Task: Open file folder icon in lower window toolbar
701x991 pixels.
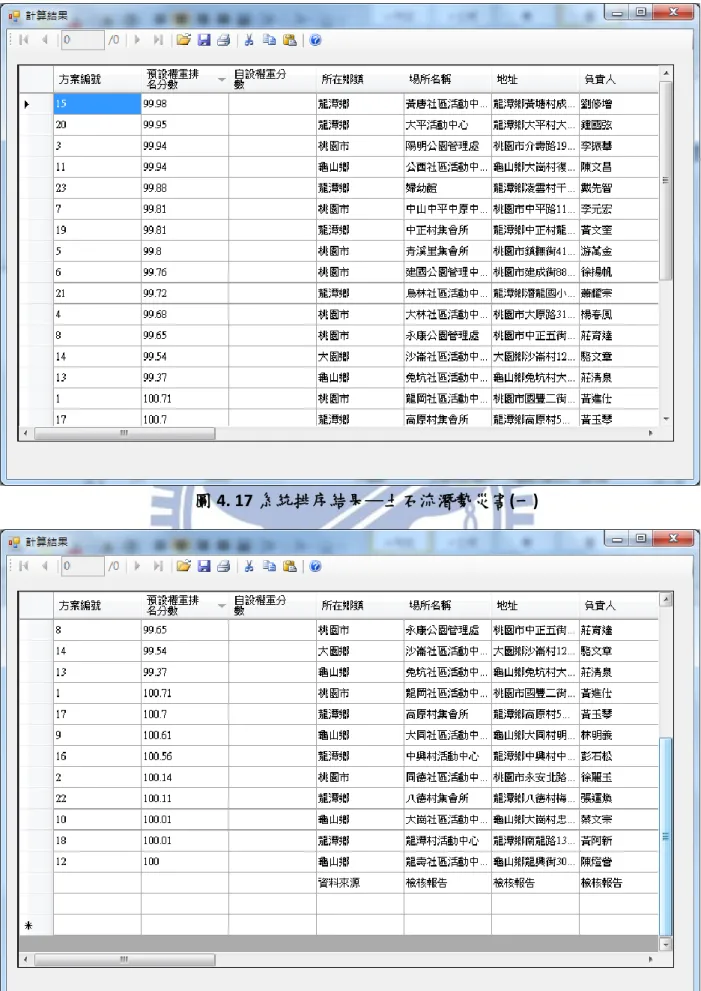Action: tap(183, 566)
